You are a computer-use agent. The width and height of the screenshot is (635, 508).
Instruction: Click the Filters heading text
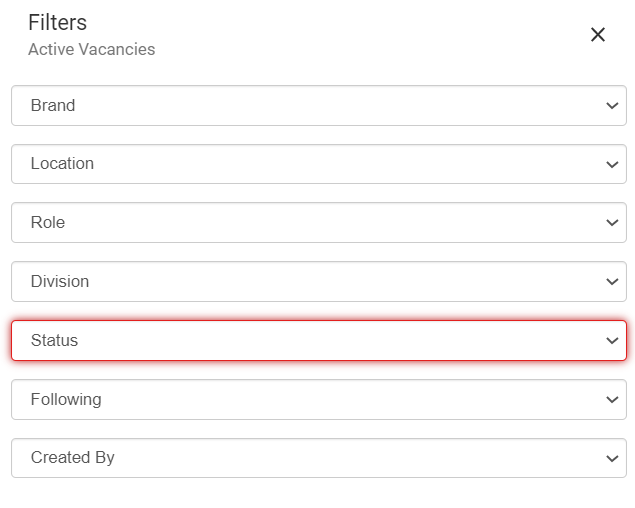(57, 22)
